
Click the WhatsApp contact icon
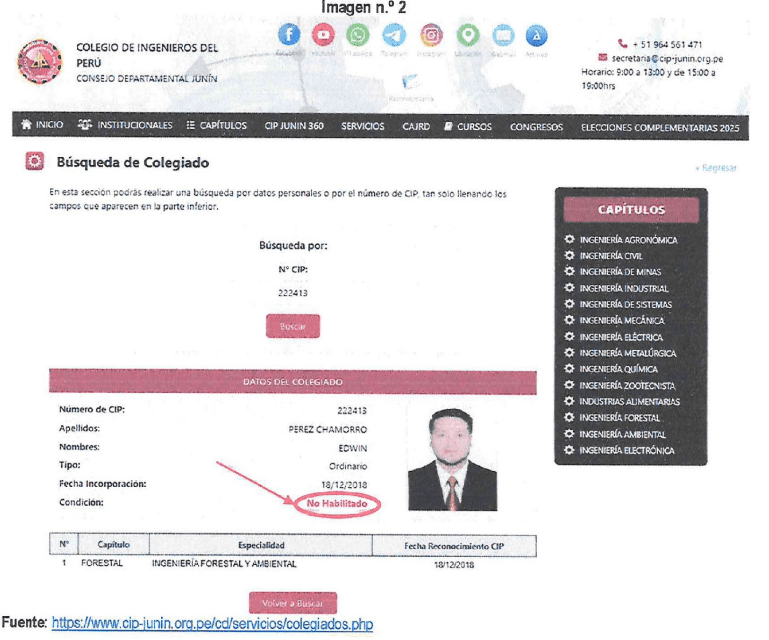click(358, 35)
